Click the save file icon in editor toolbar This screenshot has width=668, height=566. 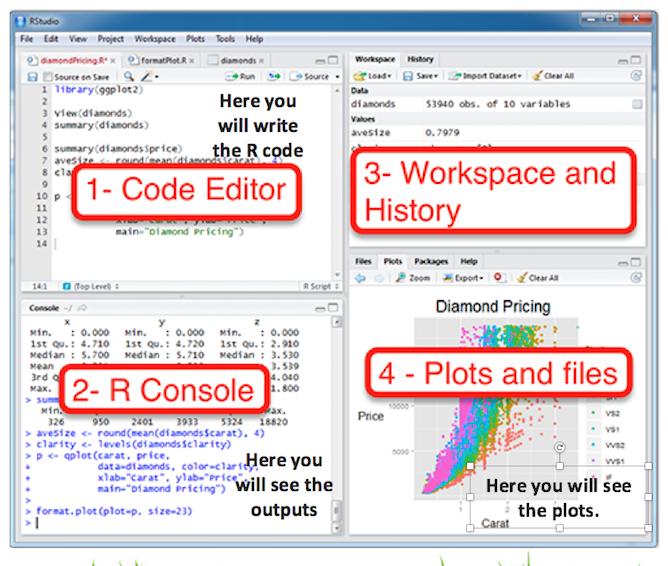[x=33, y=76]
